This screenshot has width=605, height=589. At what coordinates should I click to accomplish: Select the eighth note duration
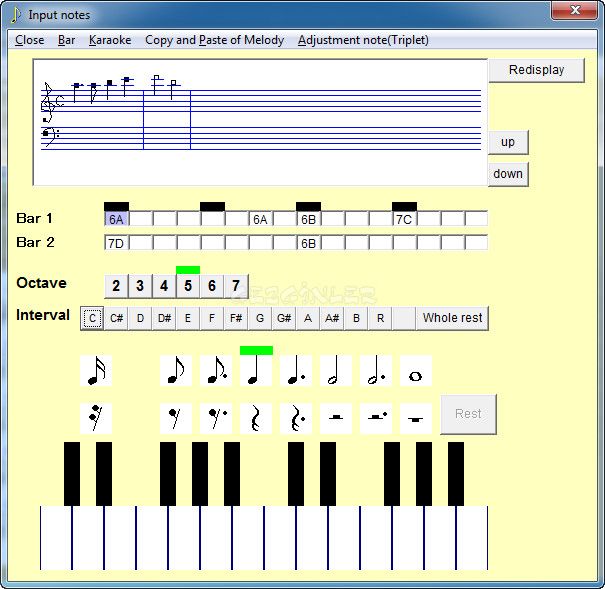[x=176, y=370]
